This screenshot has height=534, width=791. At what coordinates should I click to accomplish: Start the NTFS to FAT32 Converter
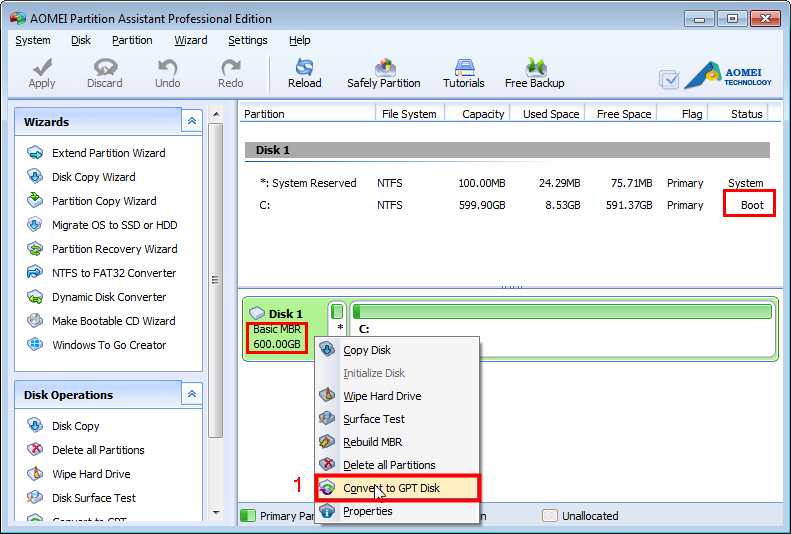113,273
